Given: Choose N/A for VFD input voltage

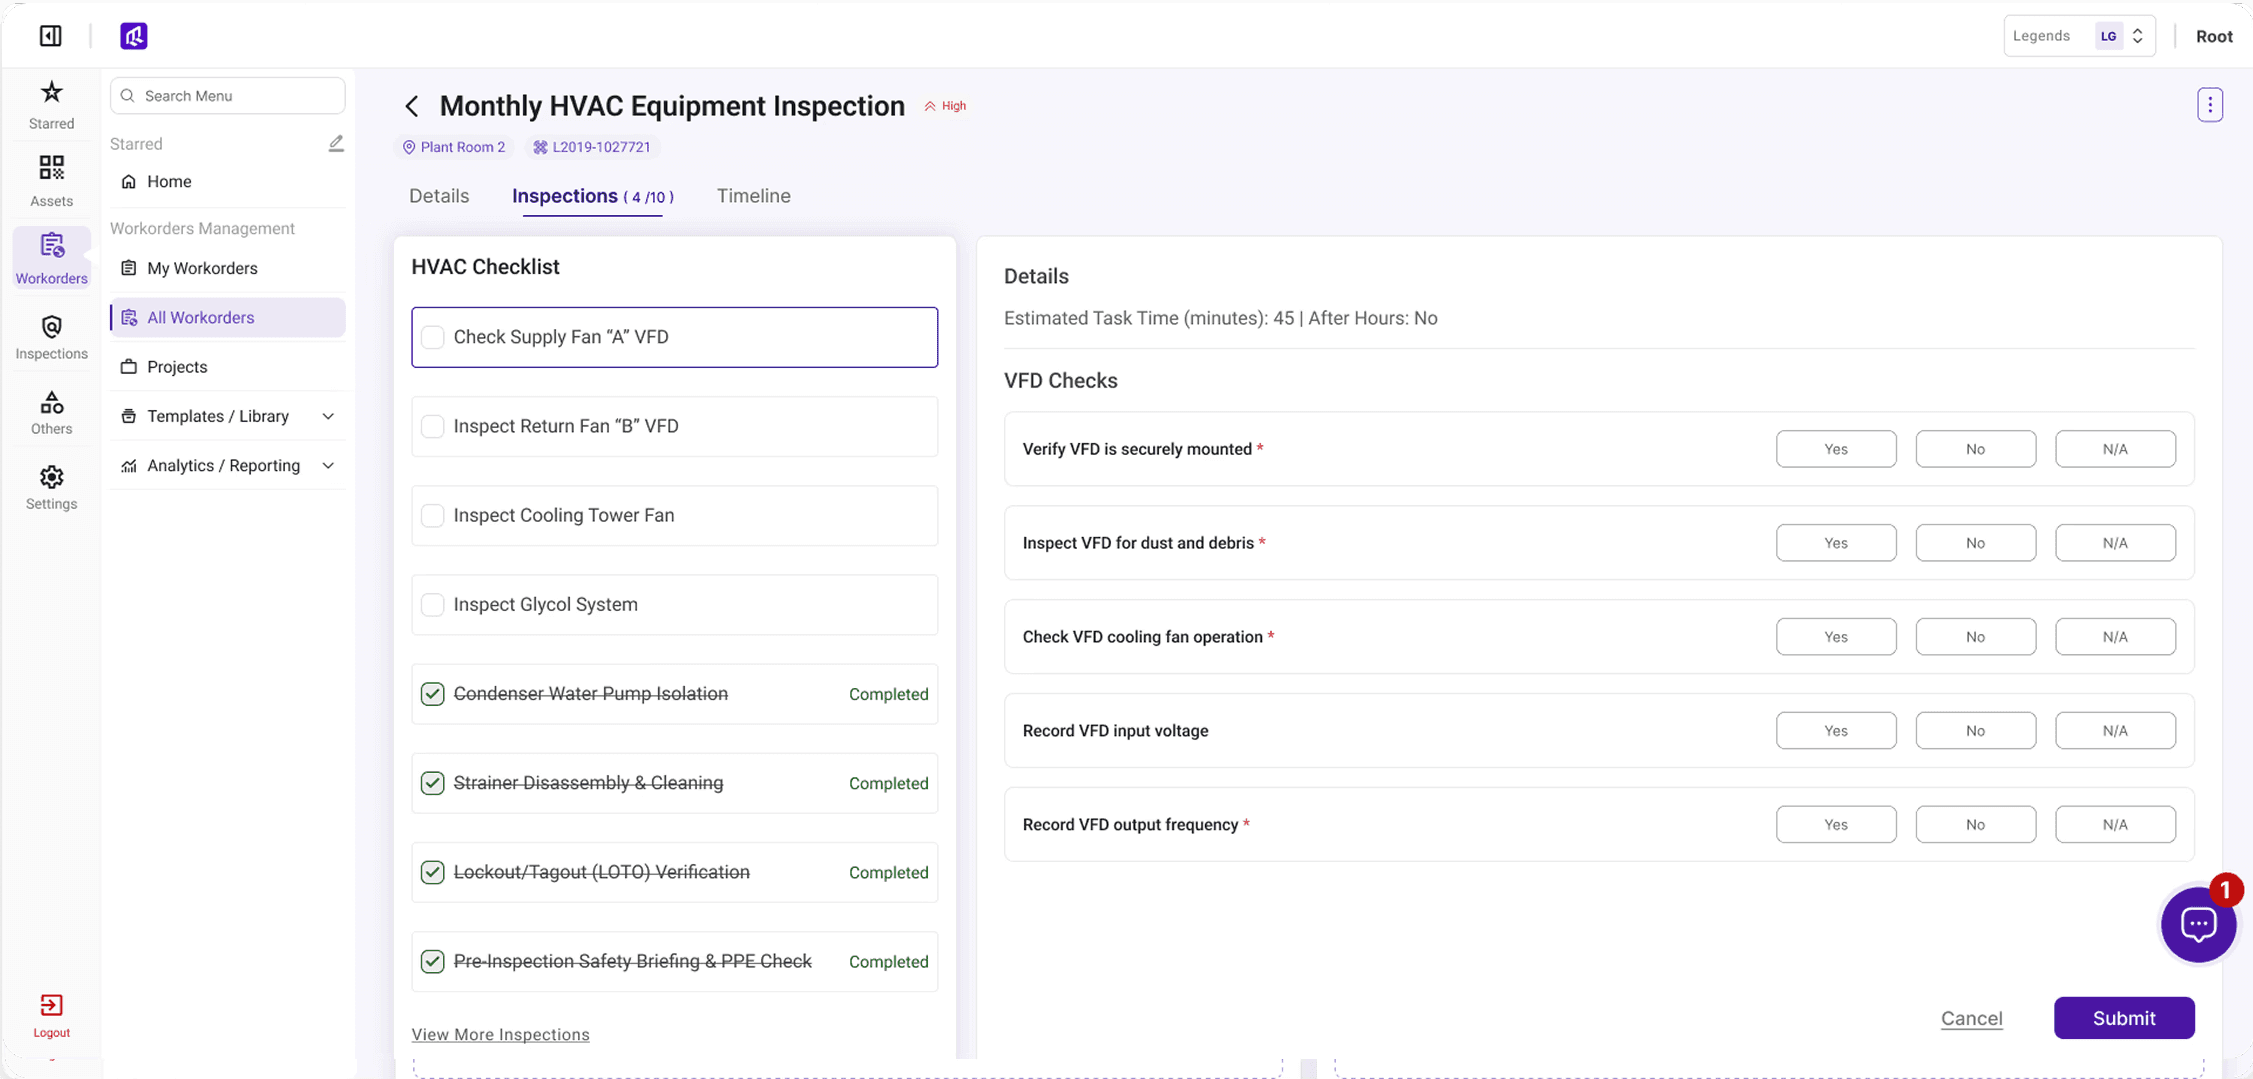Looking at the screenshot, I should (2115, 731).
